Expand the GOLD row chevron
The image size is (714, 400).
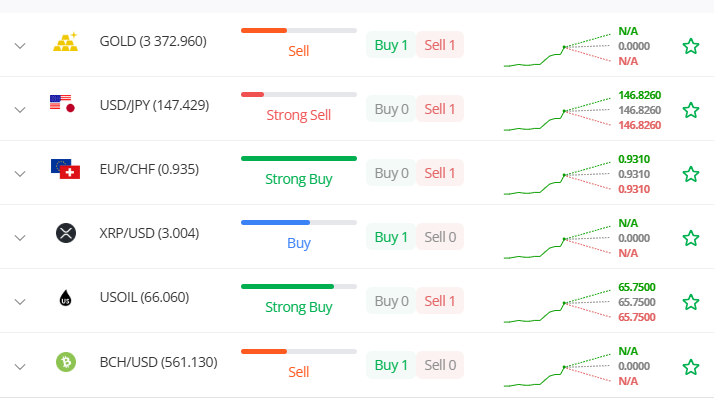(x=20, y=46)
